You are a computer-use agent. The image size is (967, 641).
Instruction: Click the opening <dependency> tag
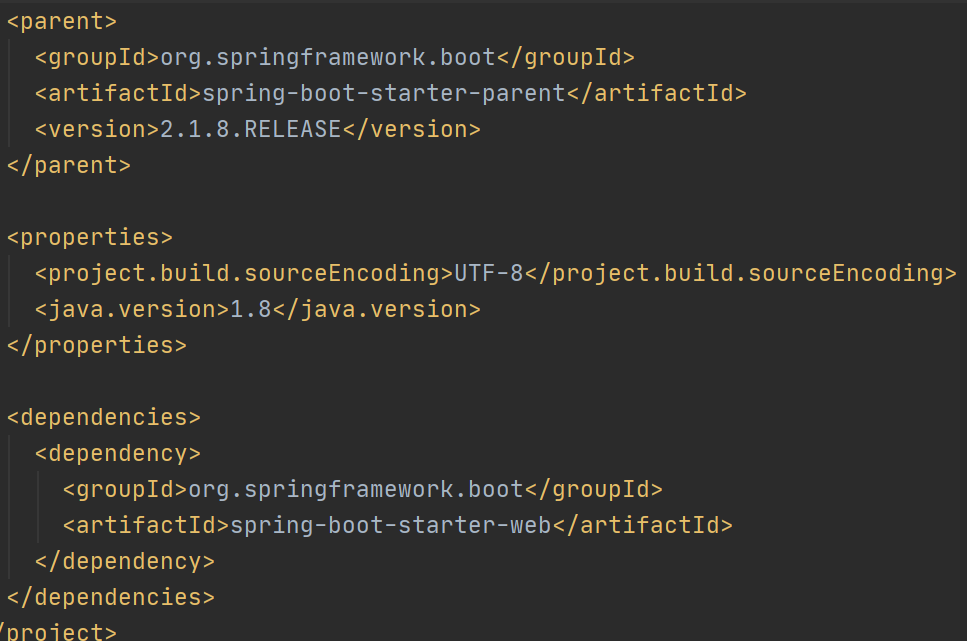point(118,454)
